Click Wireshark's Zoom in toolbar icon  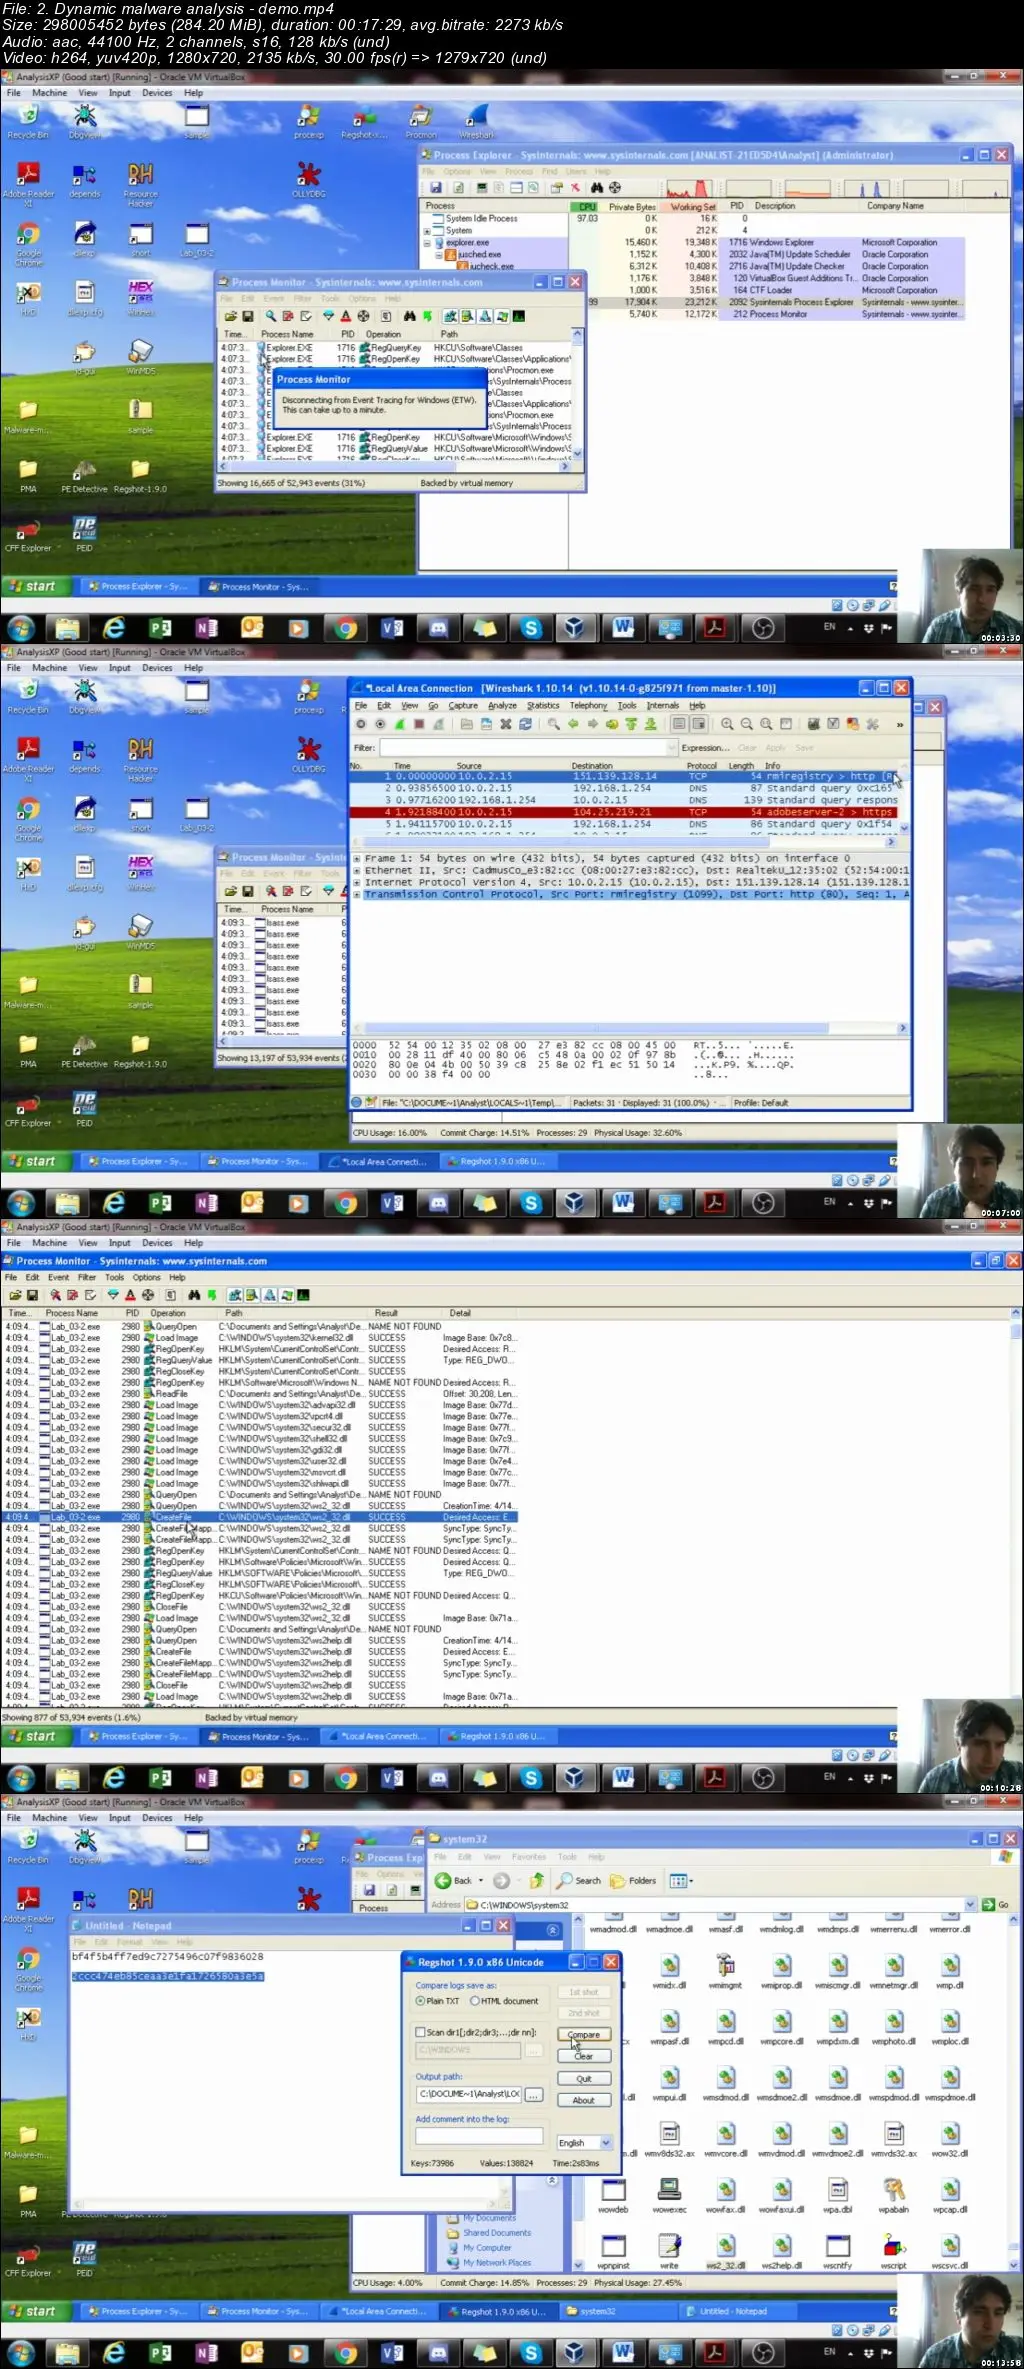tap(727, 724)
